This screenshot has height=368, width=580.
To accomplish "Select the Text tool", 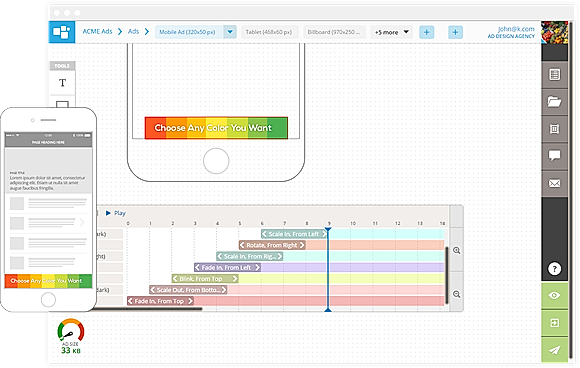I will tap(63, 82).
